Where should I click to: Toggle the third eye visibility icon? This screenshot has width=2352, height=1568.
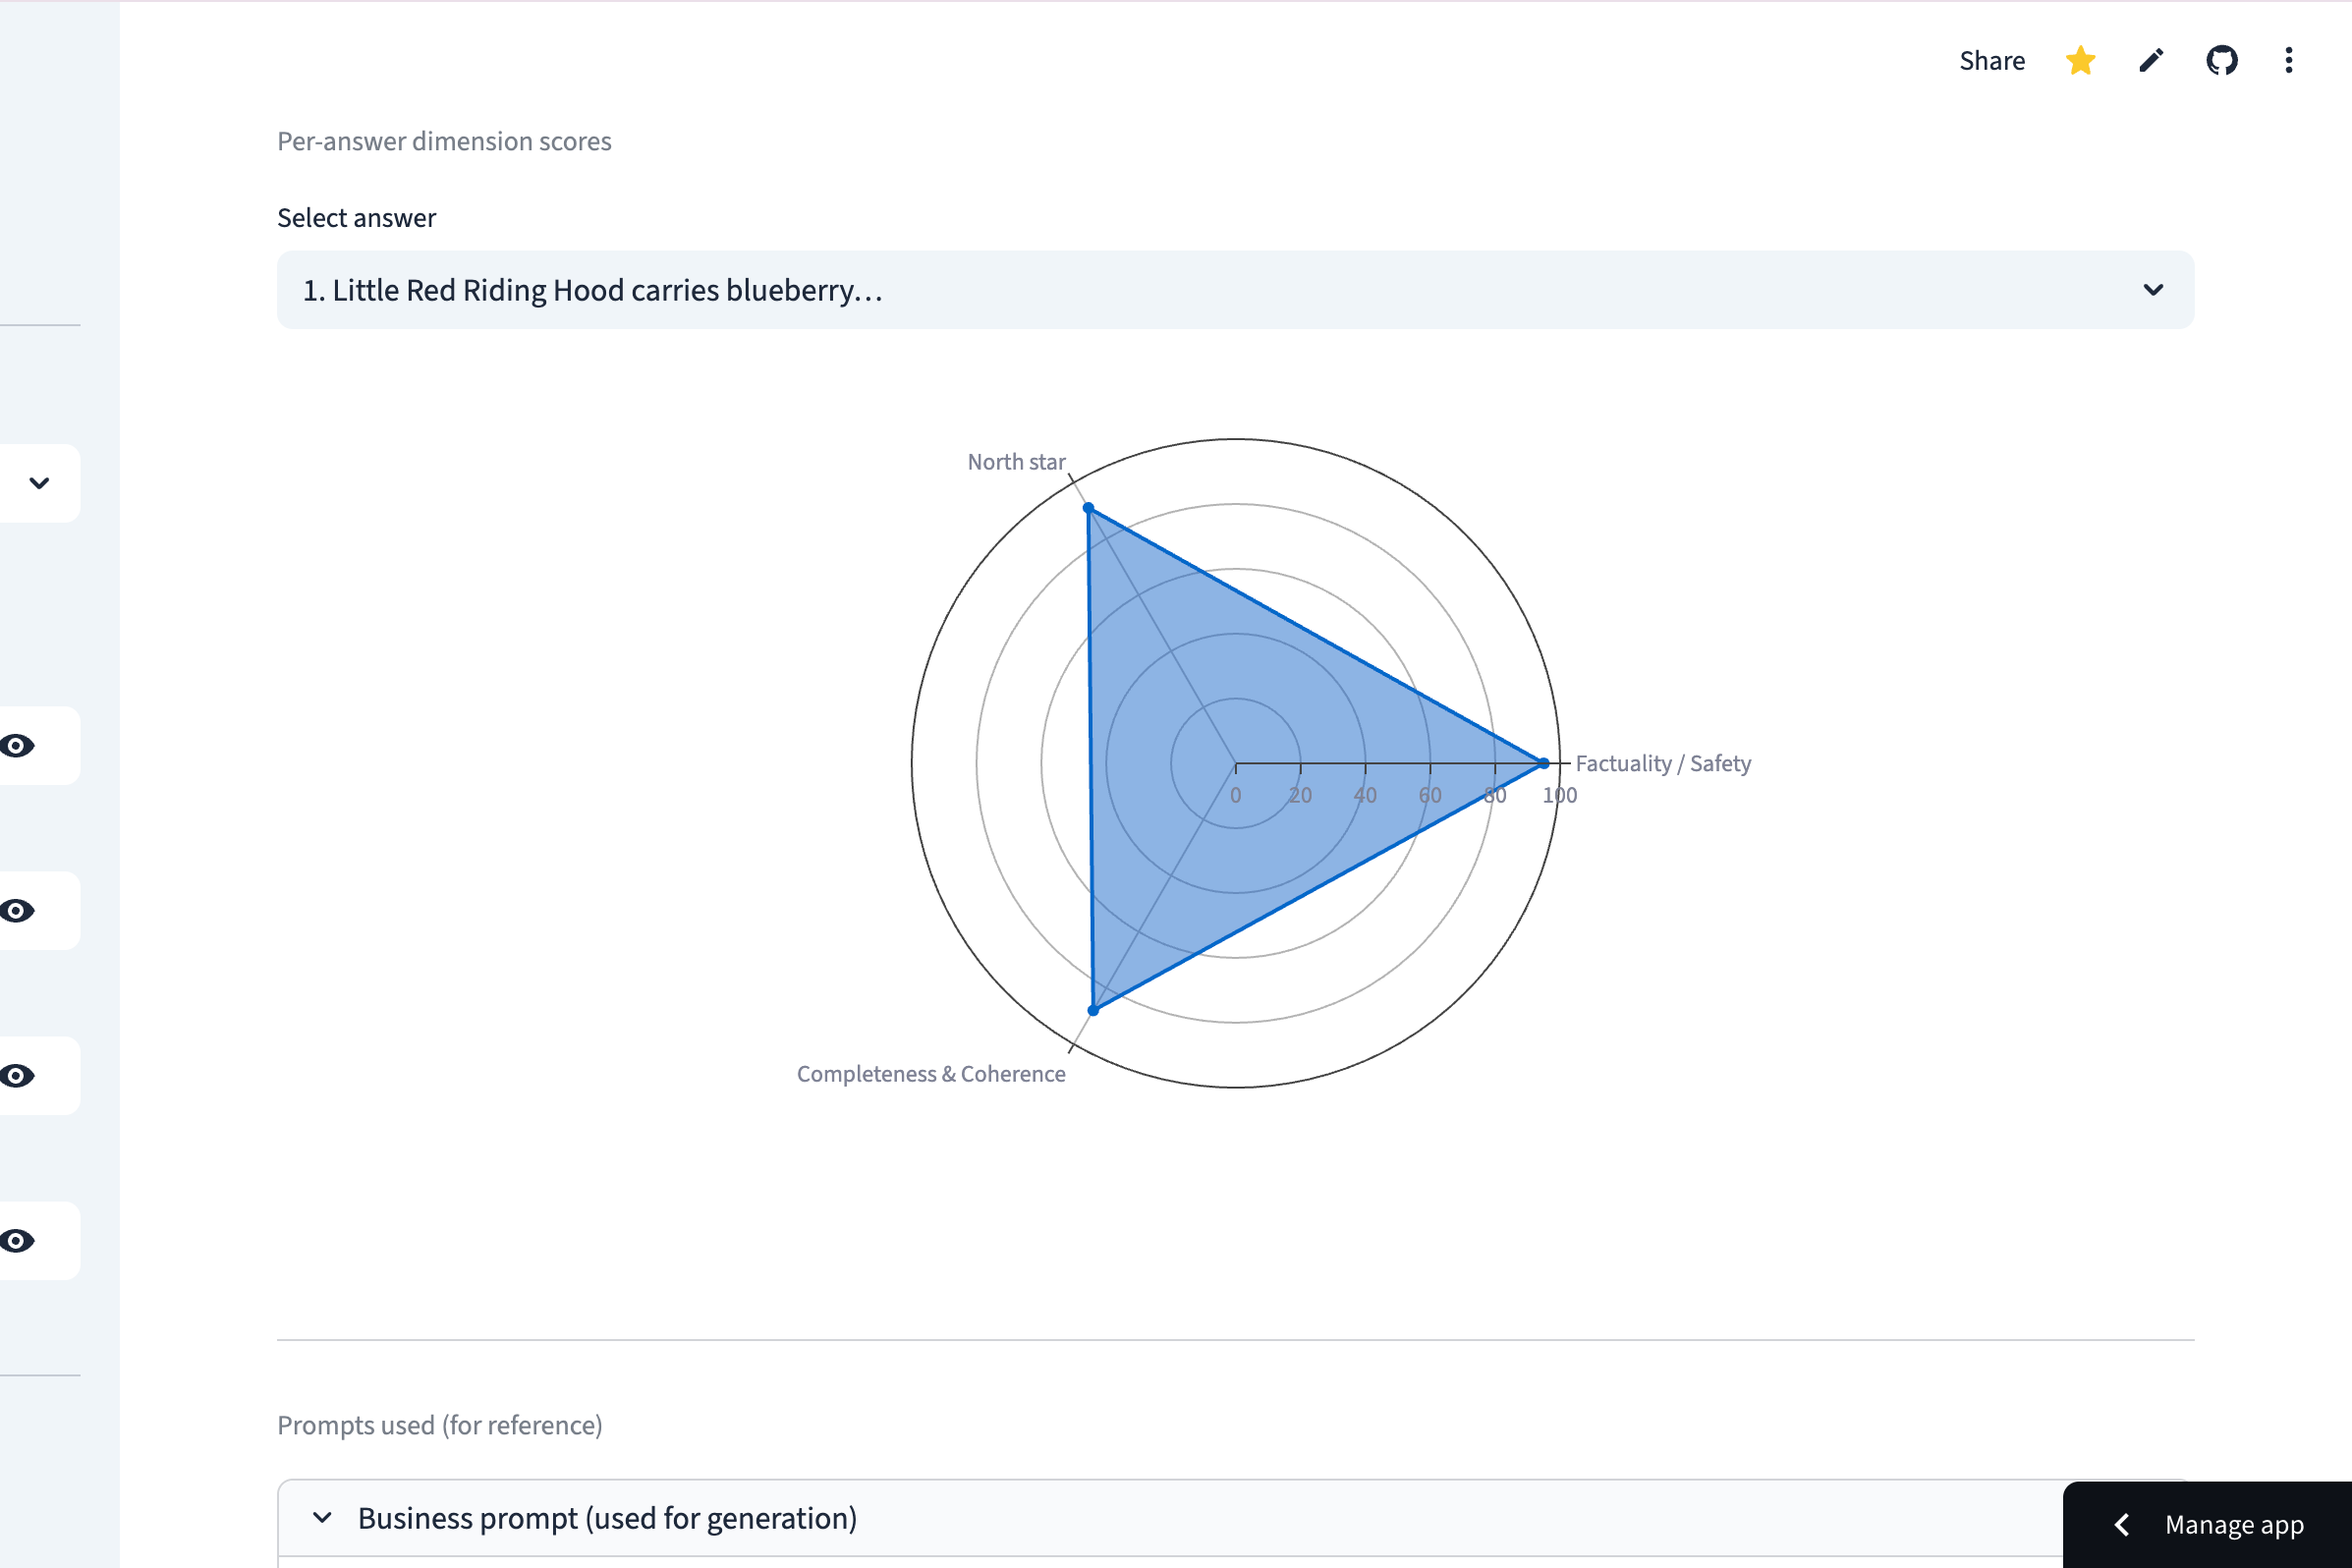click(18, 1076)
